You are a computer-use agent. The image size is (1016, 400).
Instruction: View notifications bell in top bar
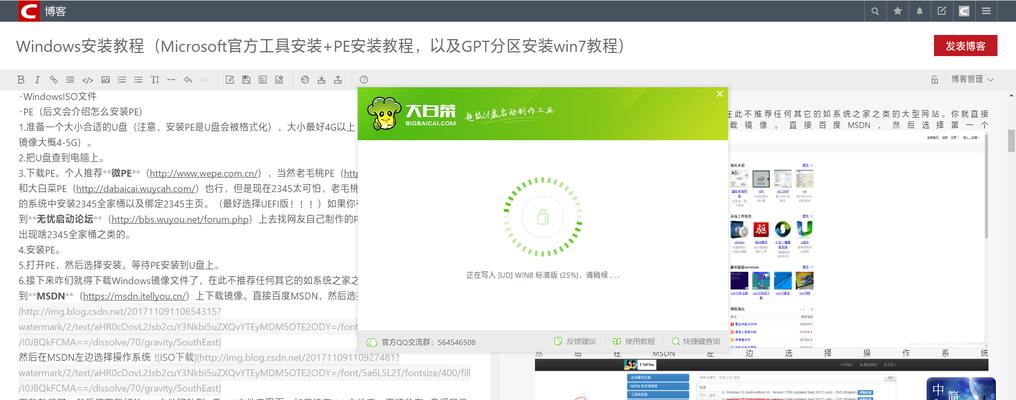point(919,11)
